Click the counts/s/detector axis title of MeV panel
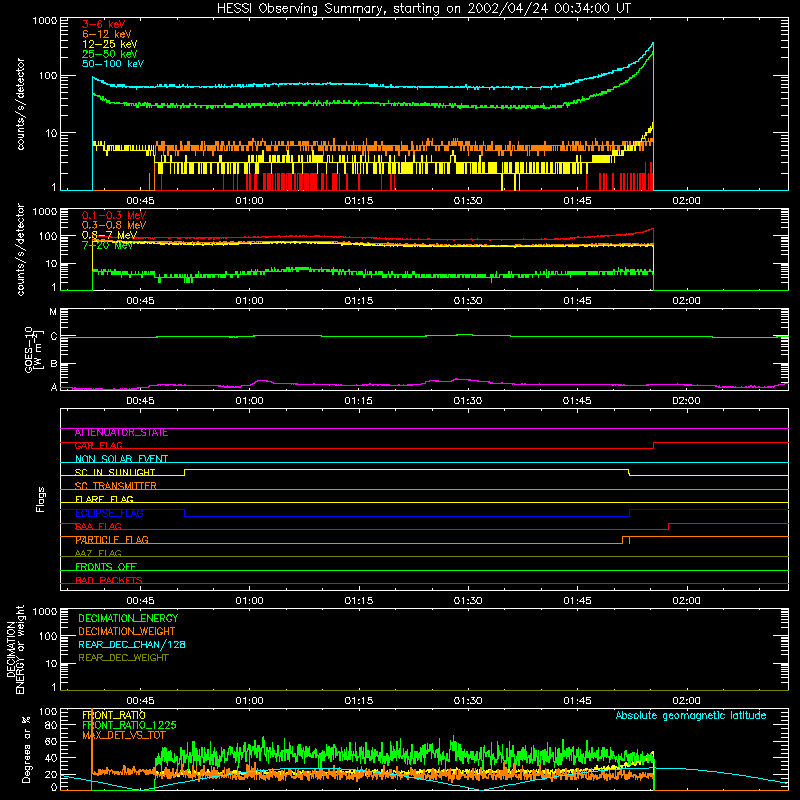 [x=20, y=250]
